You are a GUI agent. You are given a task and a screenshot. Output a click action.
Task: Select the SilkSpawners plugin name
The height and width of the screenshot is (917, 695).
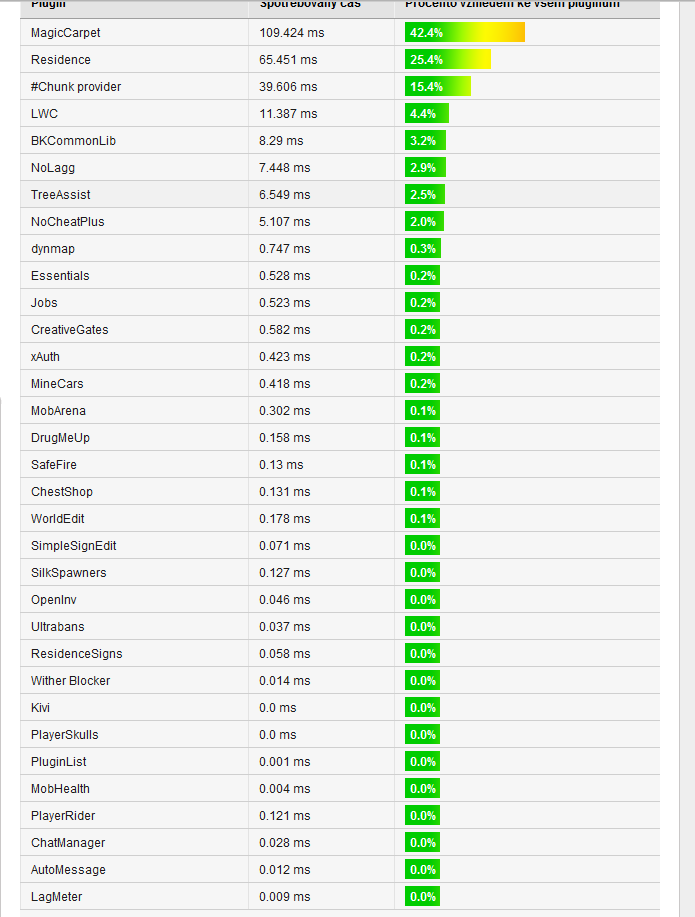point(69,573)
